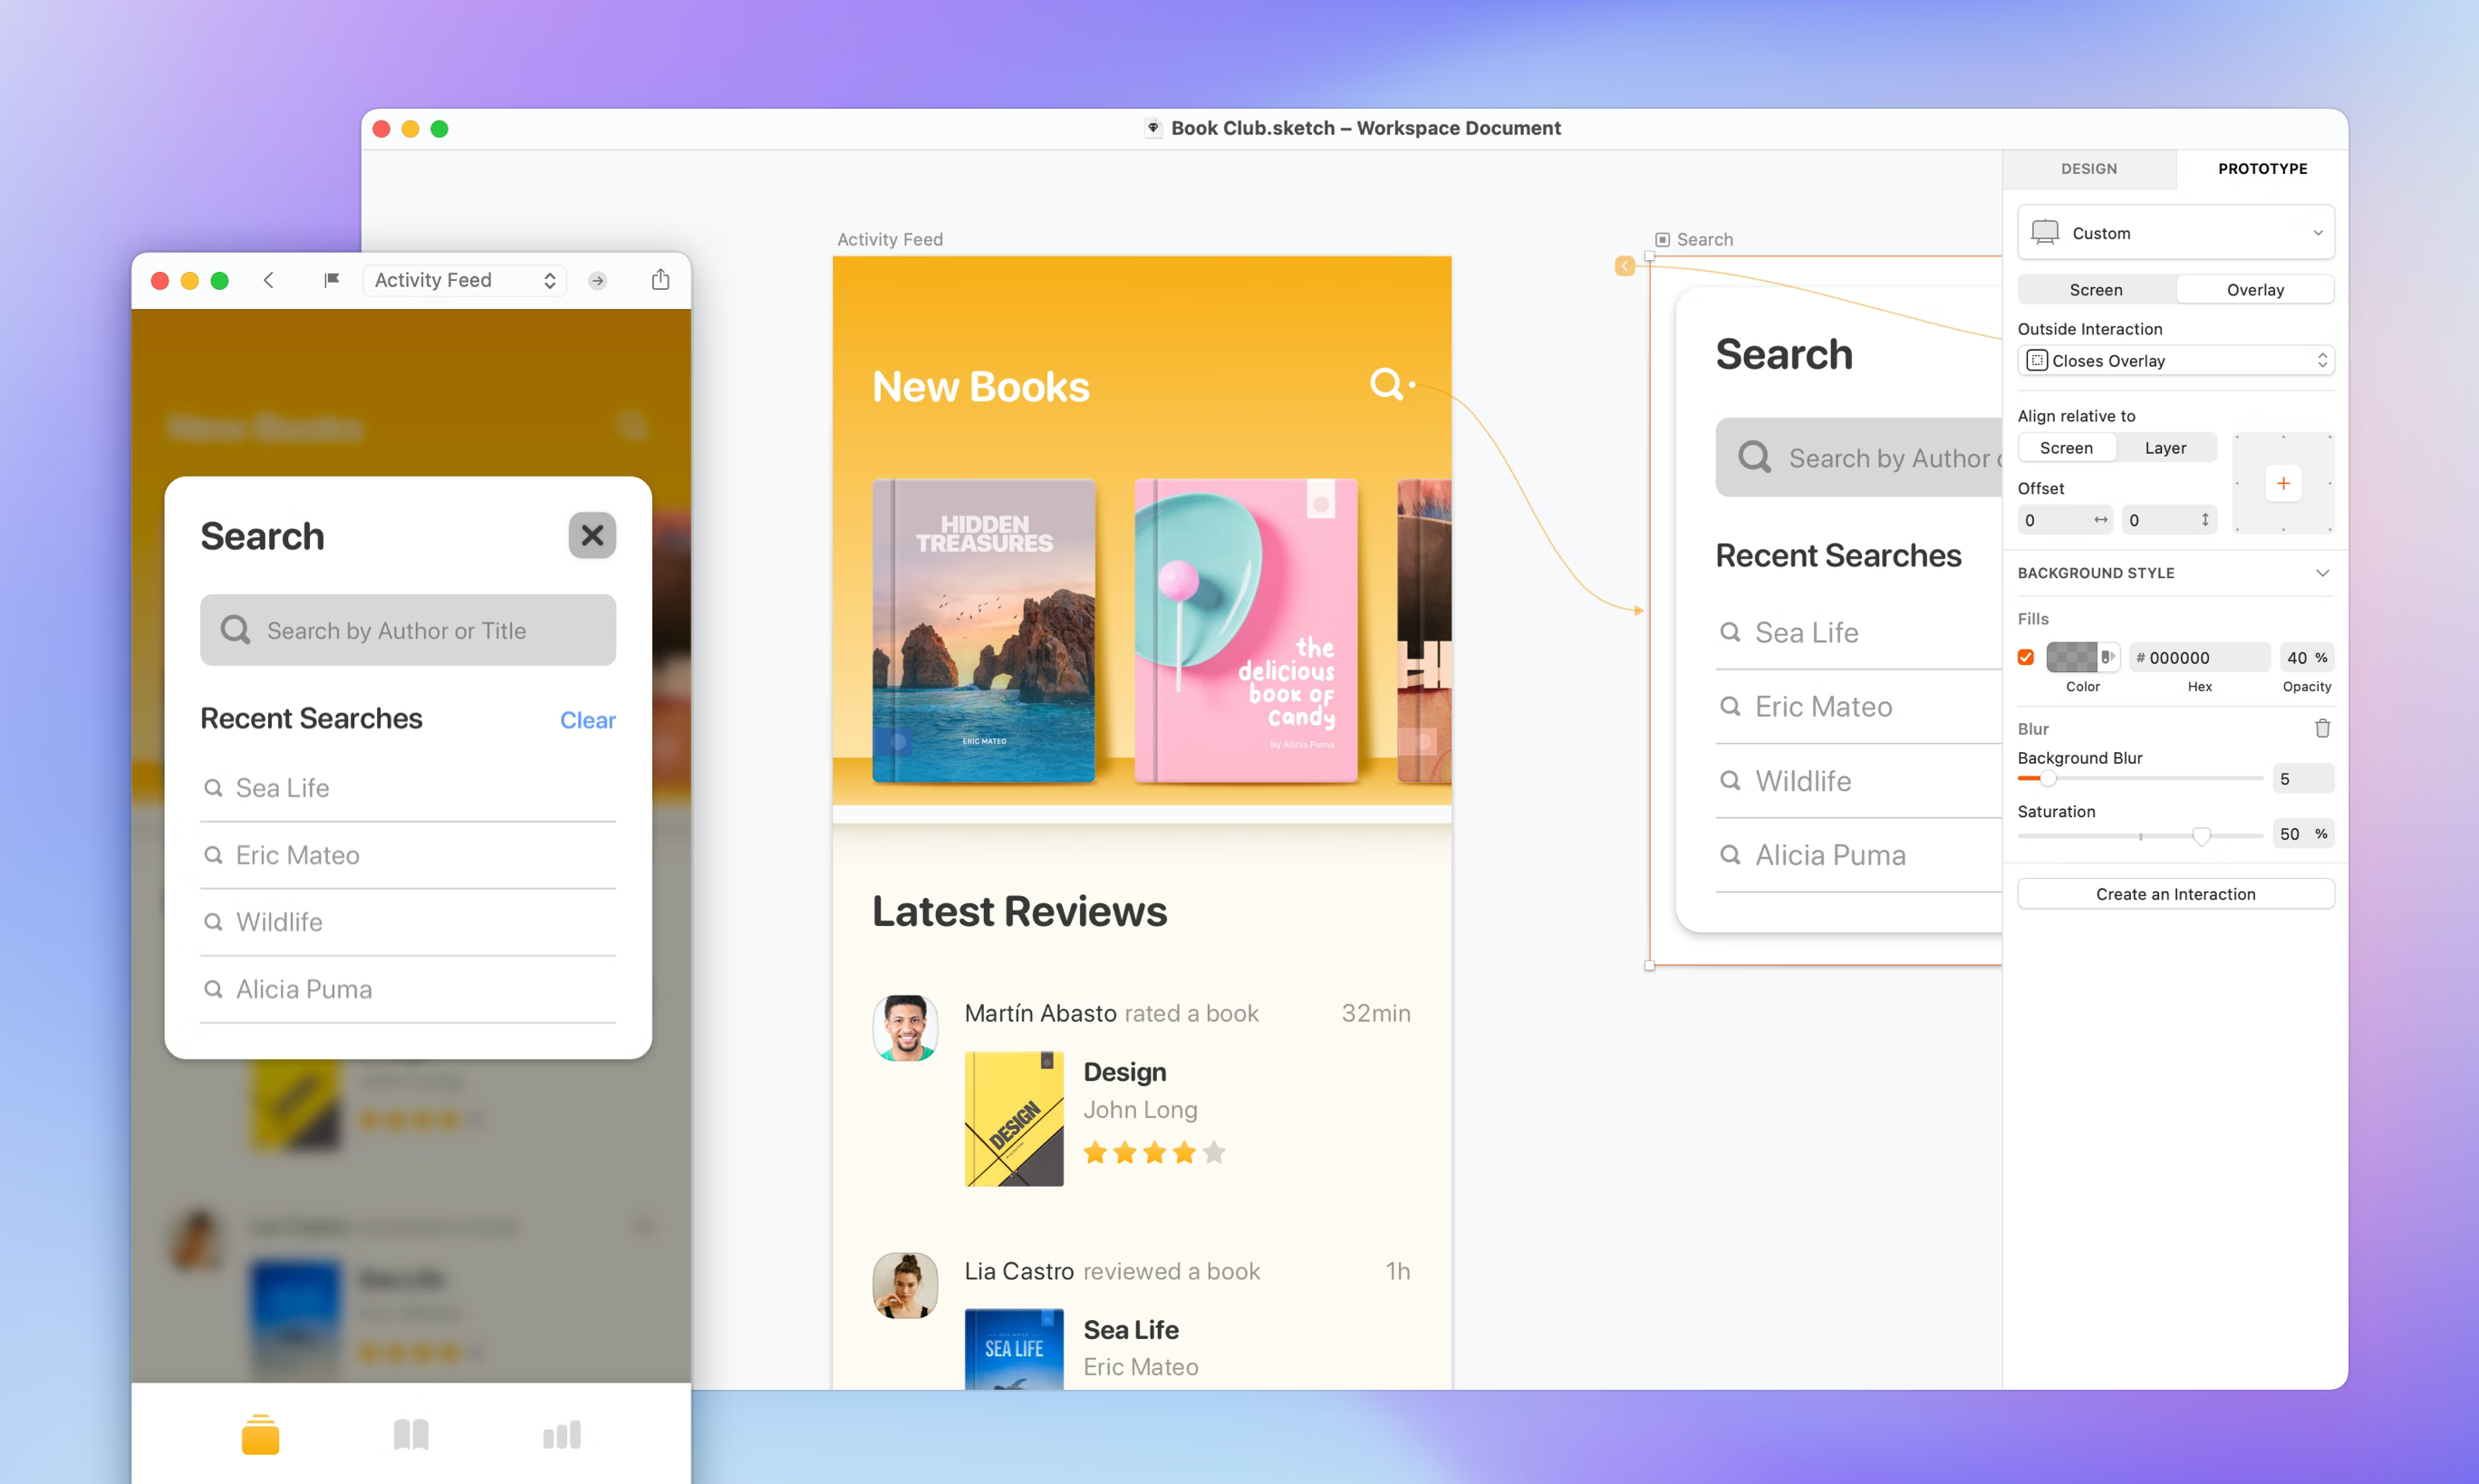Click Sea Life row on Search artboard
This screenshot has width=2479, height=1484.
click(1858, 632)
